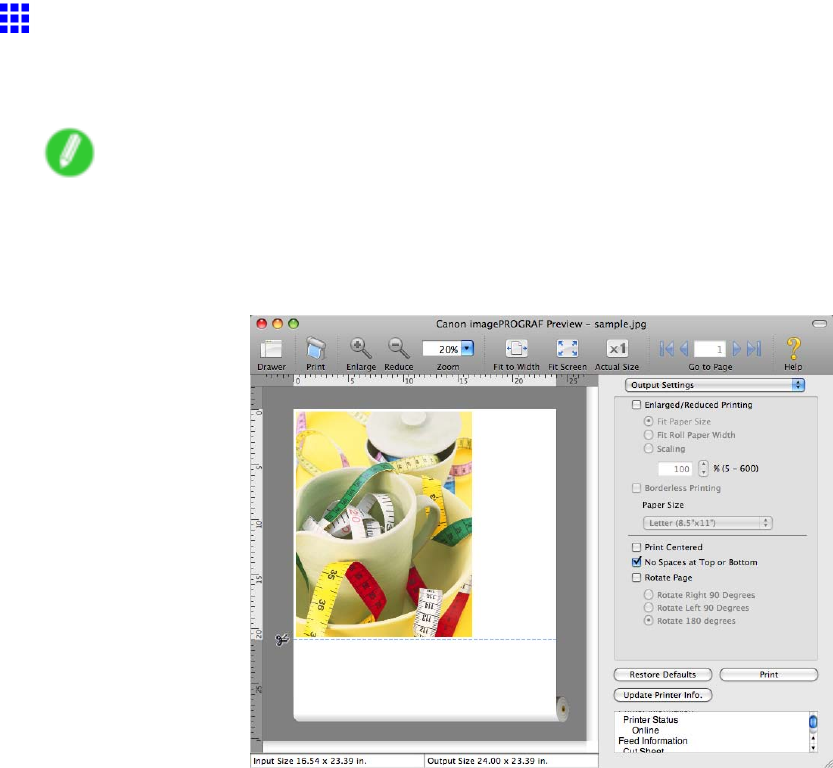Click the Feed Information text line
This screenshot has height=768, width=833.
(652, 740)
